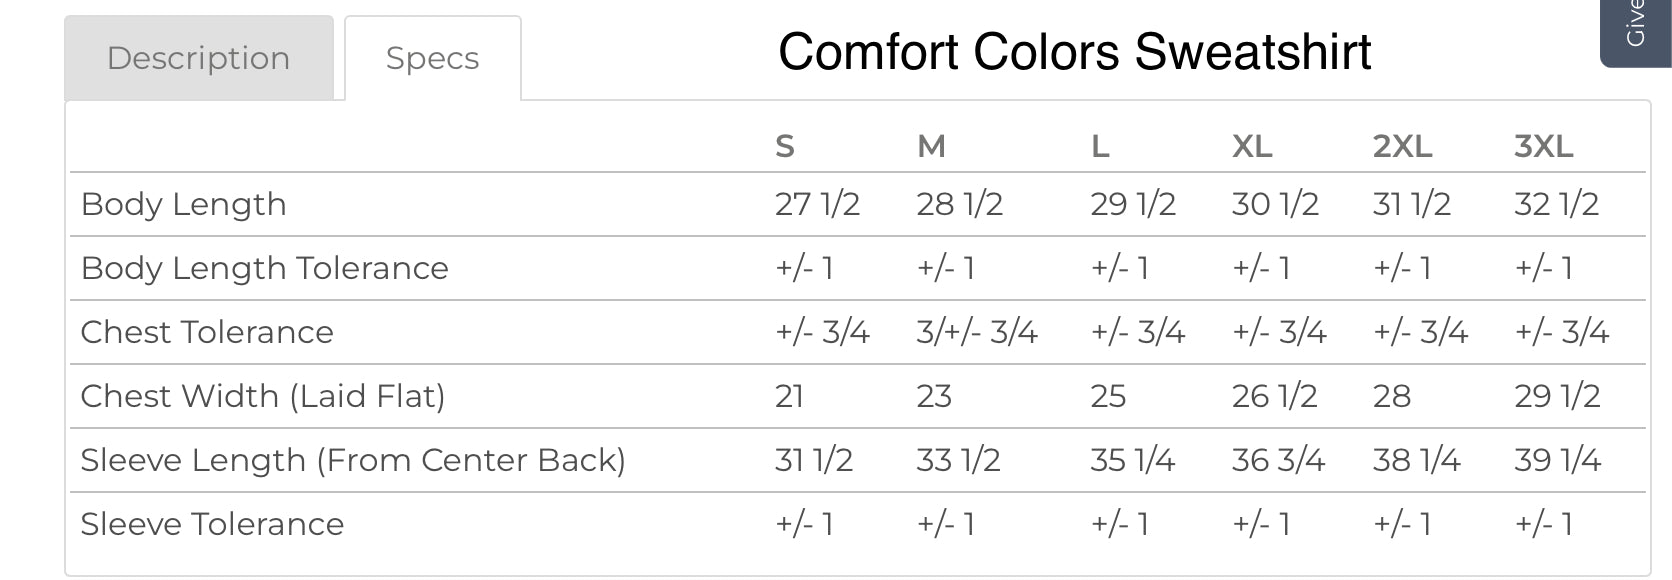Screen dimensions: 1672x580
Task: Click the 39 1/4 sleeve length value
Action: 1557,460
